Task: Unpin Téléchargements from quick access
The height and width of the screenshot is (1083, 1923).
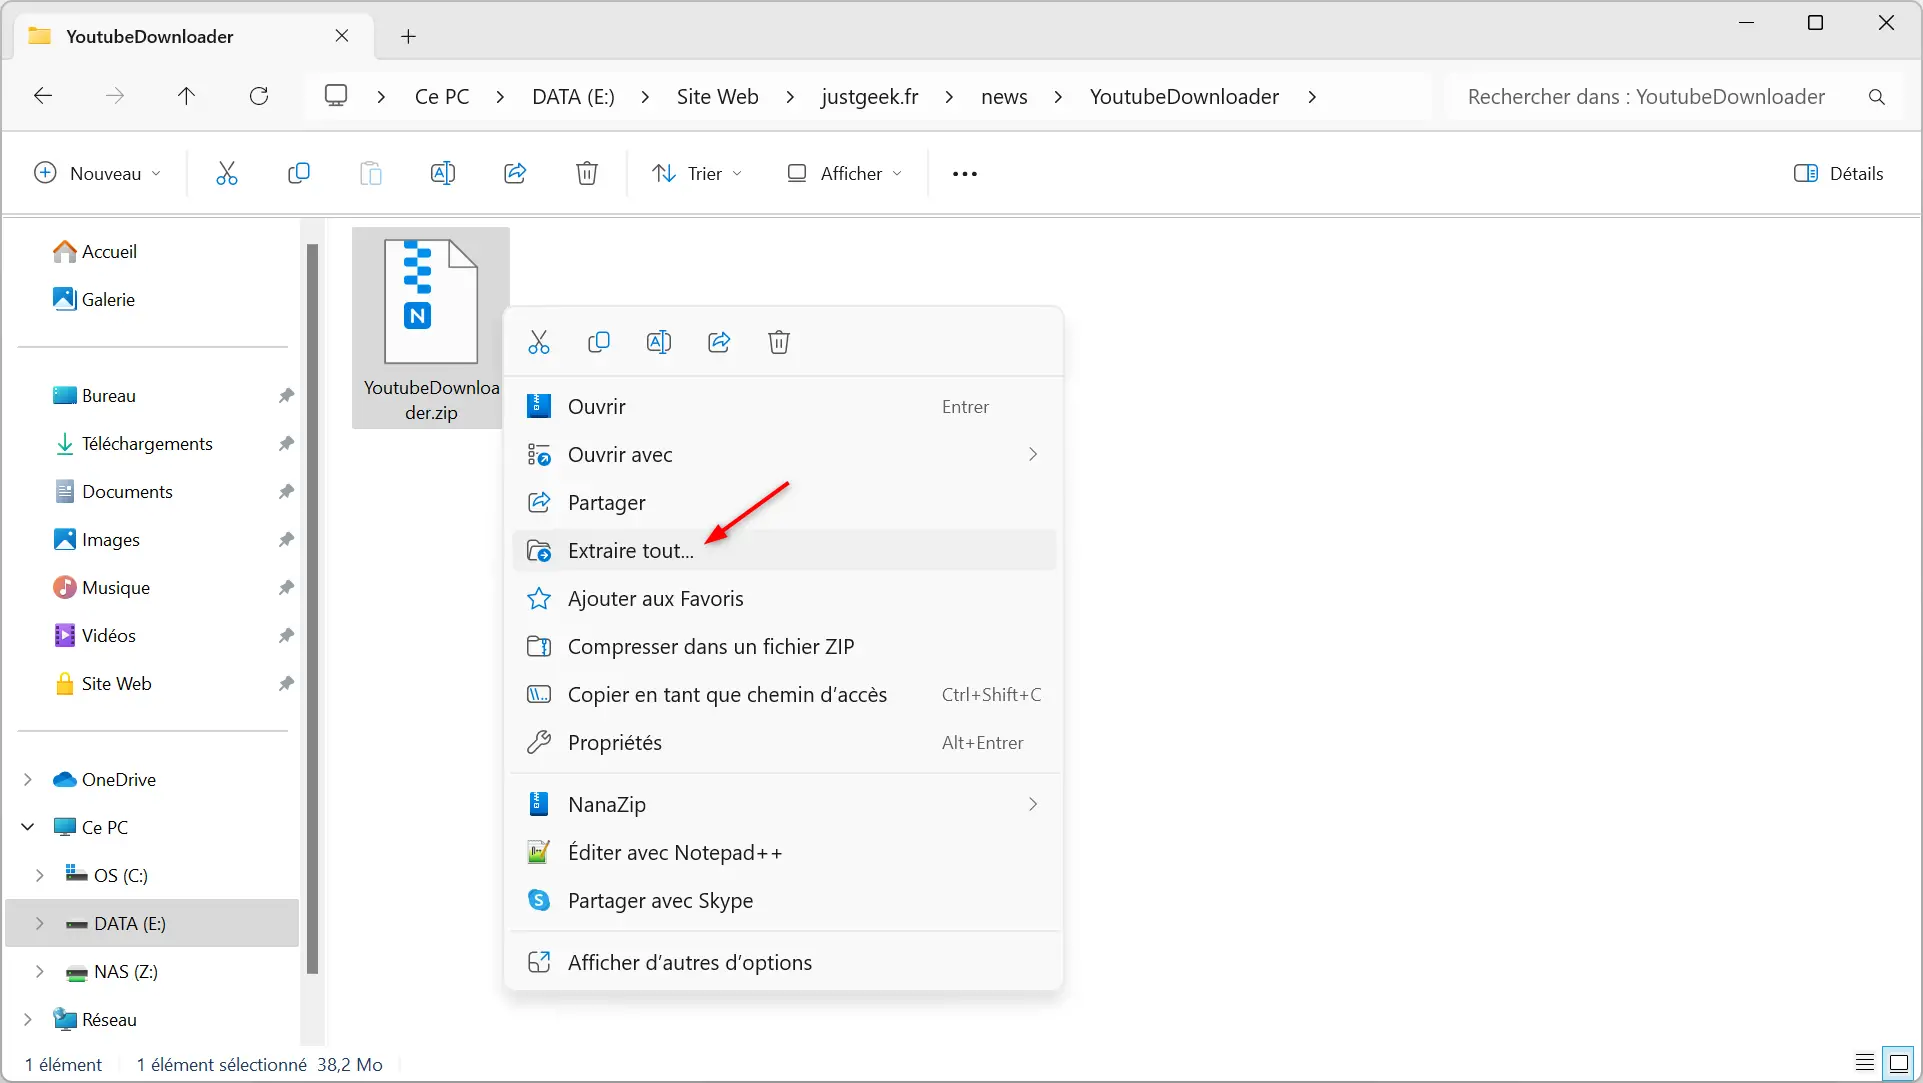Action: pos(286,444)
